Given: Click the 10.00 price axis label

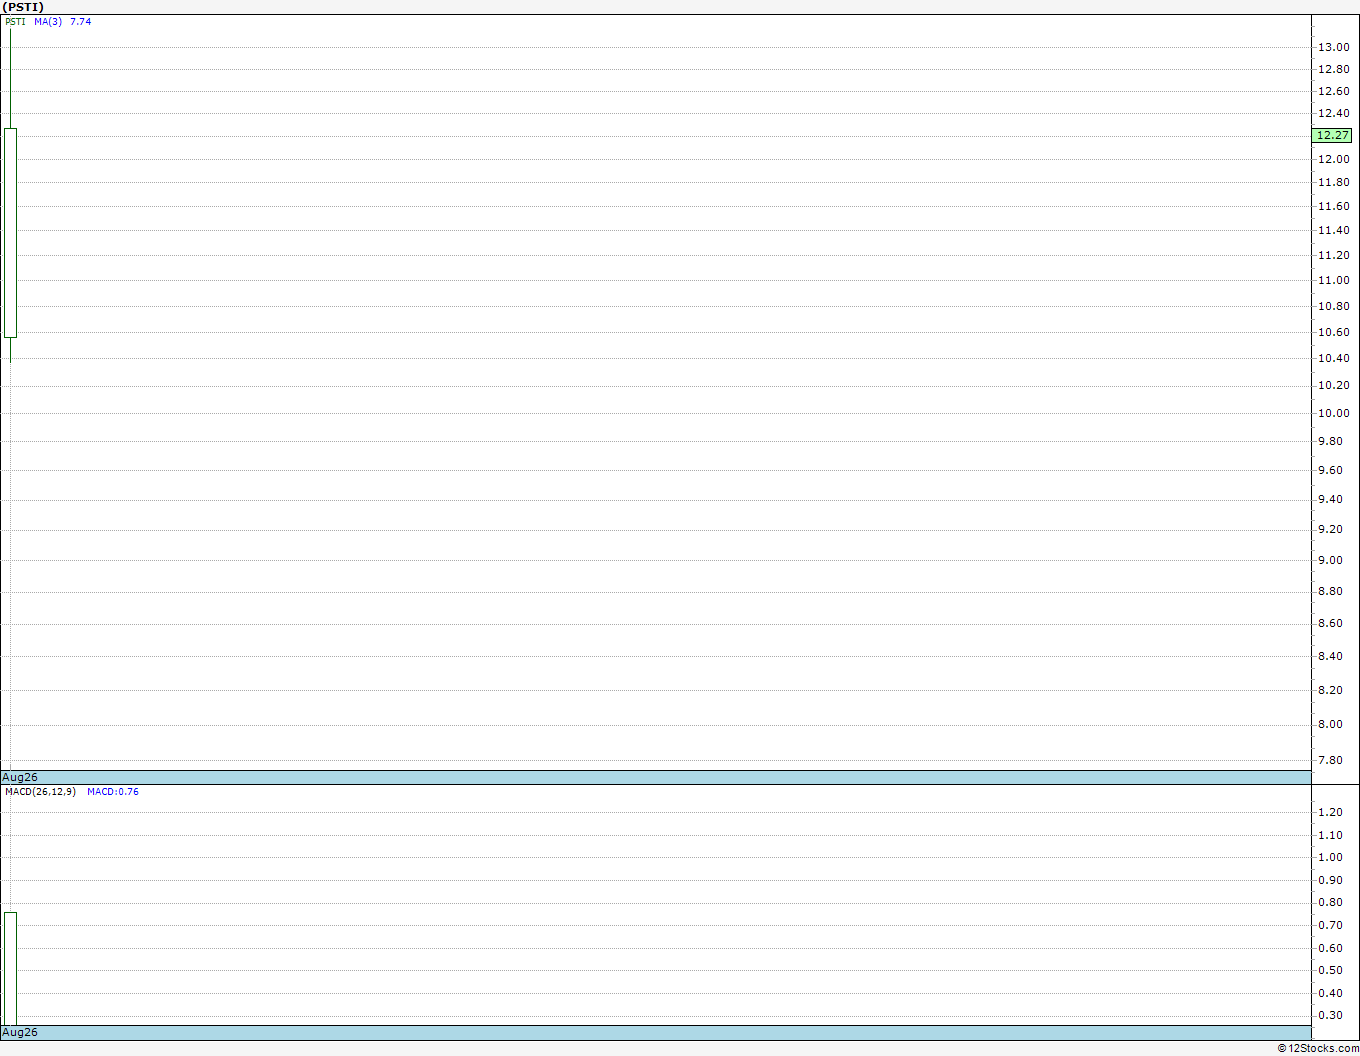Looking at the screenshot, I should [x=1333, y=413].
